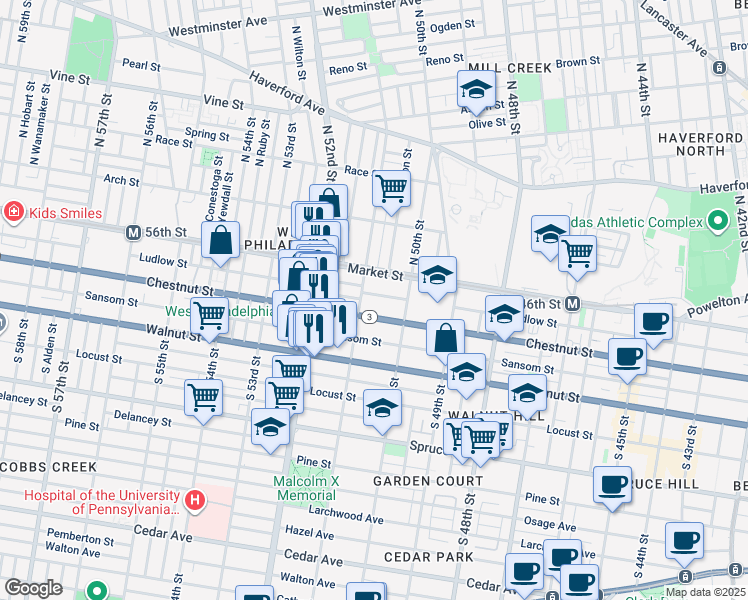Click the train station icon near Lancaster Ave
Image resolution: width=748 pixels, height=600 pixels.
click(x=719, y=68)
